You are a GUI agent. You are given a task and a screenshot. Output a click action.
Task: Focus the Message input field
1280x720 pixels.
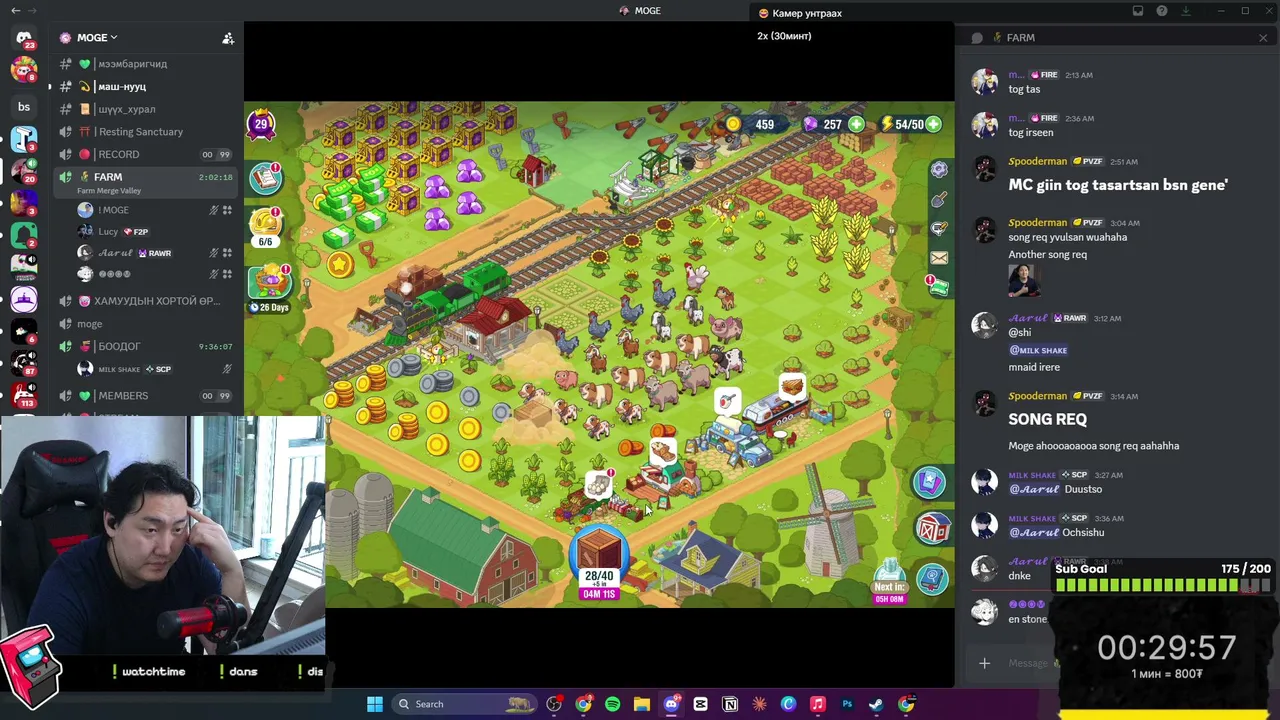click(1028, 663)
